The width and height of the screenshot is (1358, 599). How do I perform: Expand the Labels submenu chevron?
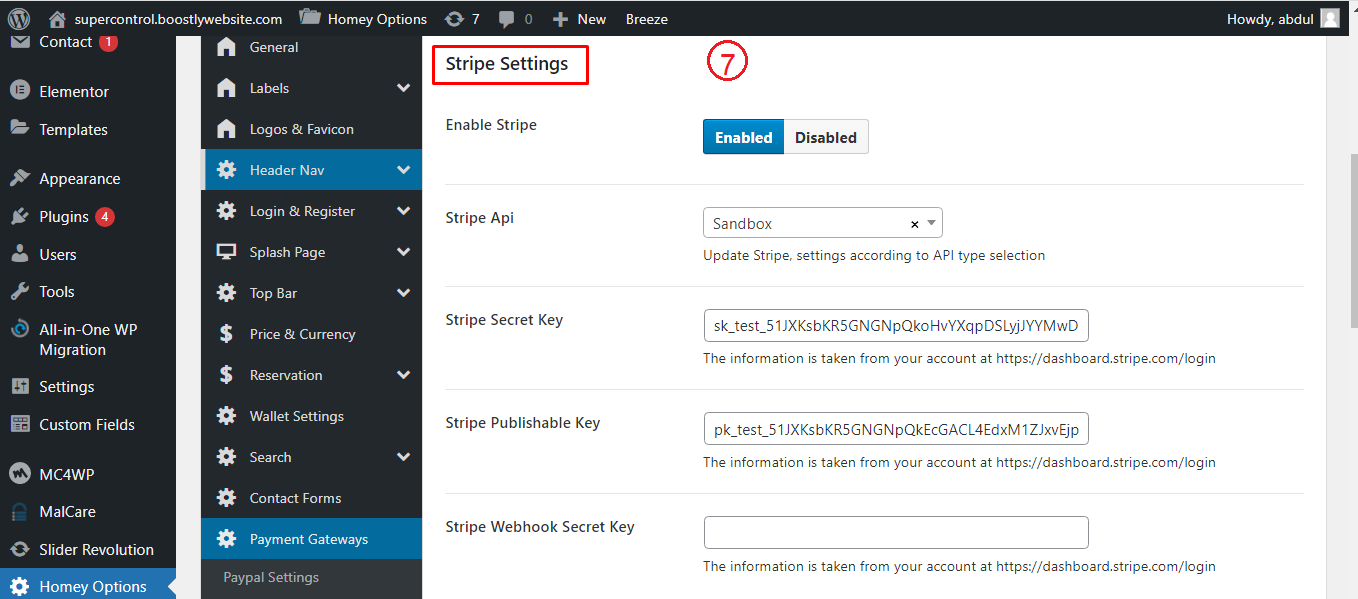click(x=403, y=88)
